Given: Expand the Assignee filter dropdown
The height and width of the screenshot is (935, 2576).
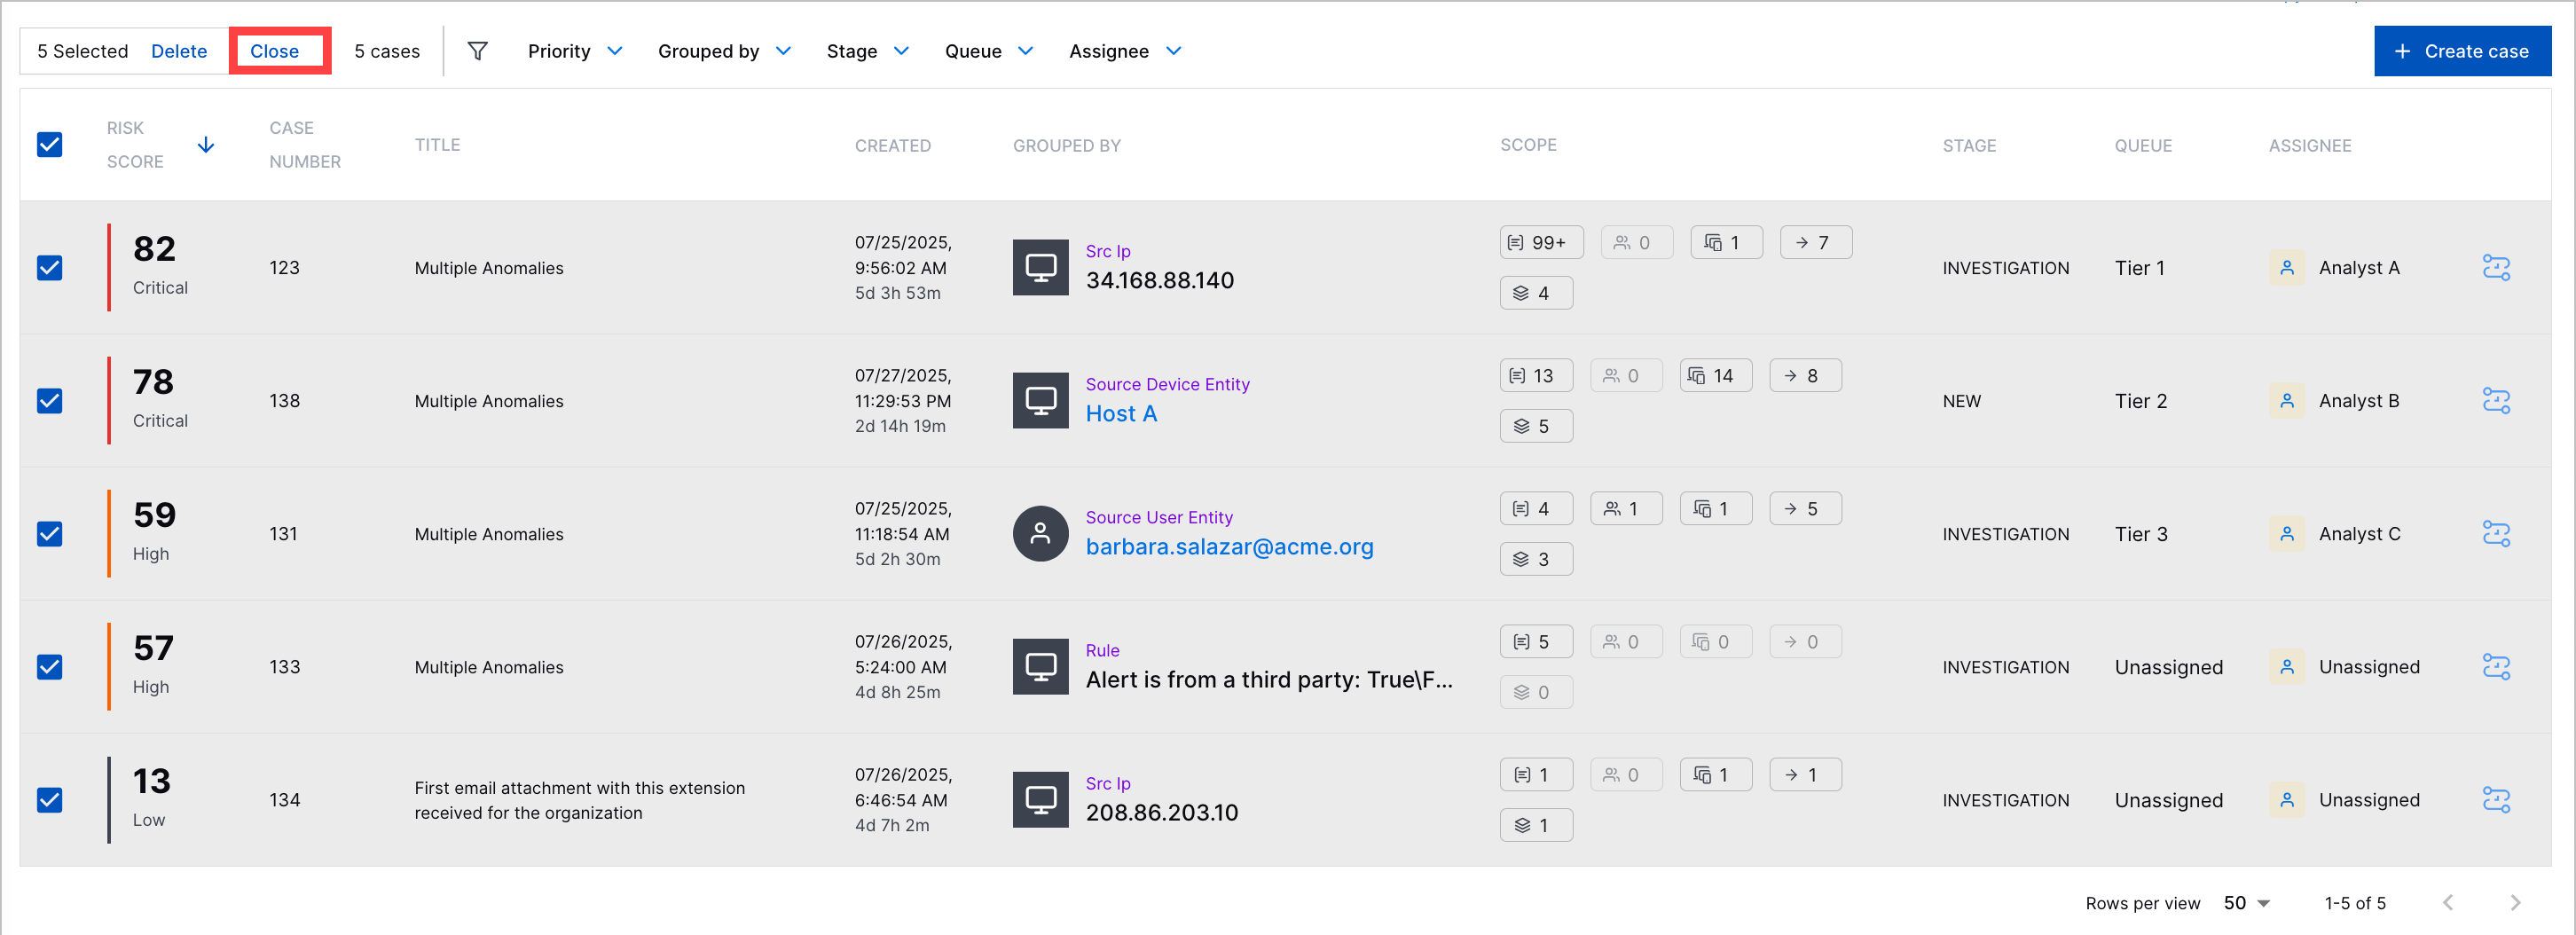Looking at the screenshot, I should click(1125, 51).
